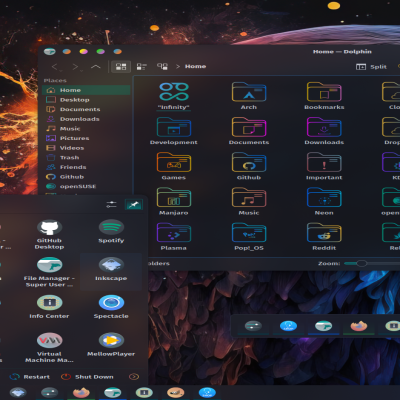Open the Neon folder
Viewport: 400px width, 400px height.
[324, 202]
